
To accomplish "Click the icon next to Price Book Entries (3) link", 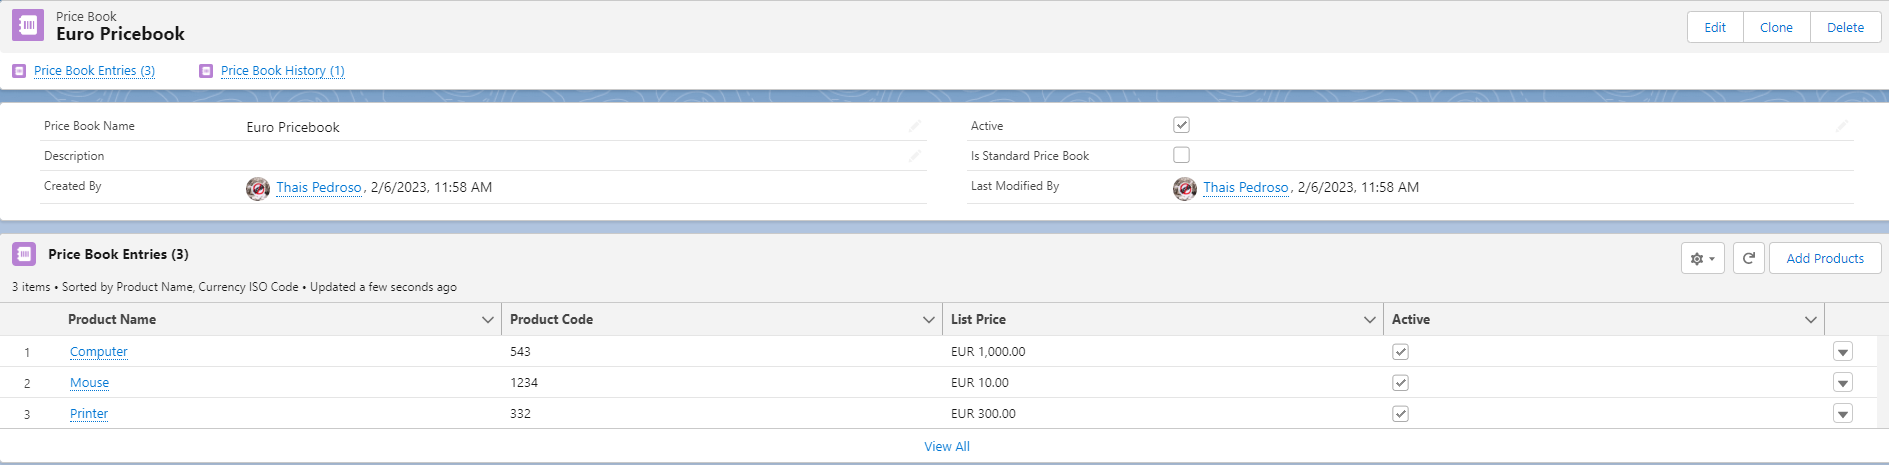I will (x=19, y=71).
